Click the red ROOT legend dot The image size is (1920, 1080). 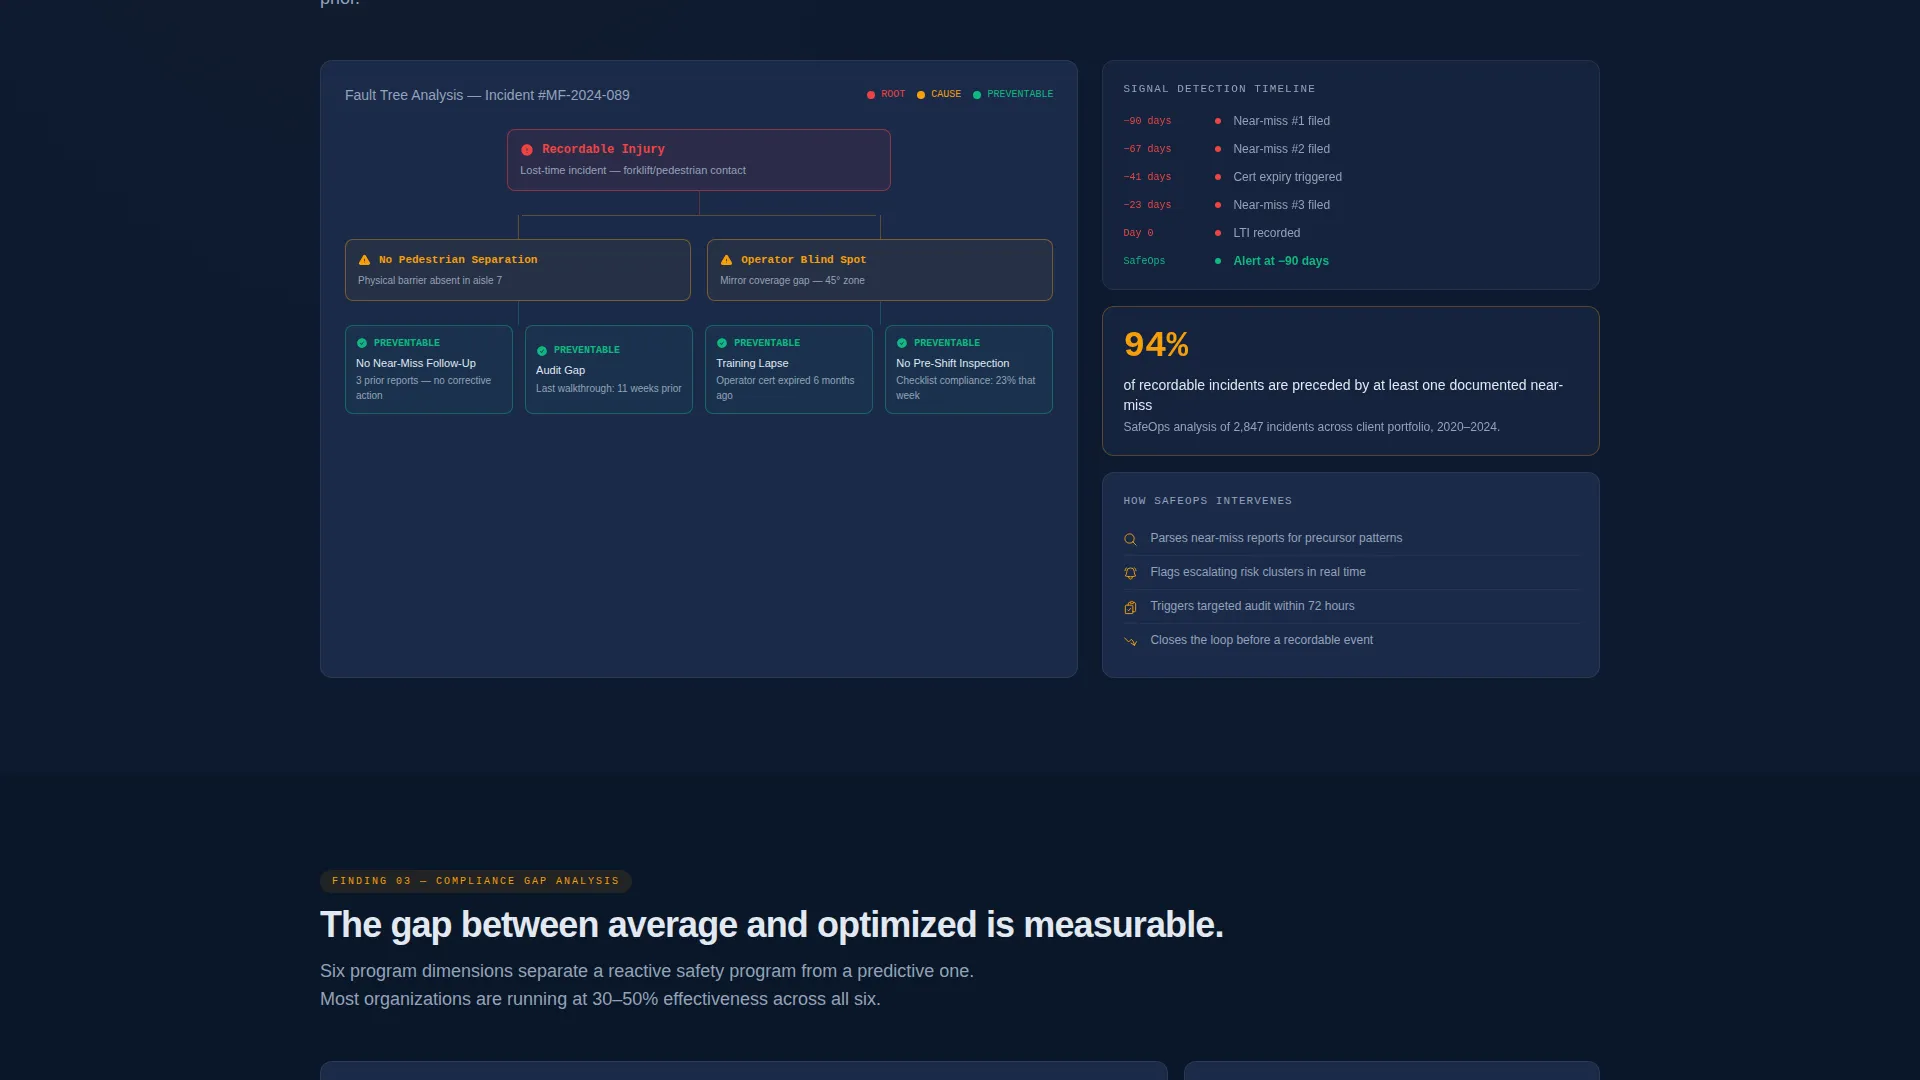pos(871,95)
